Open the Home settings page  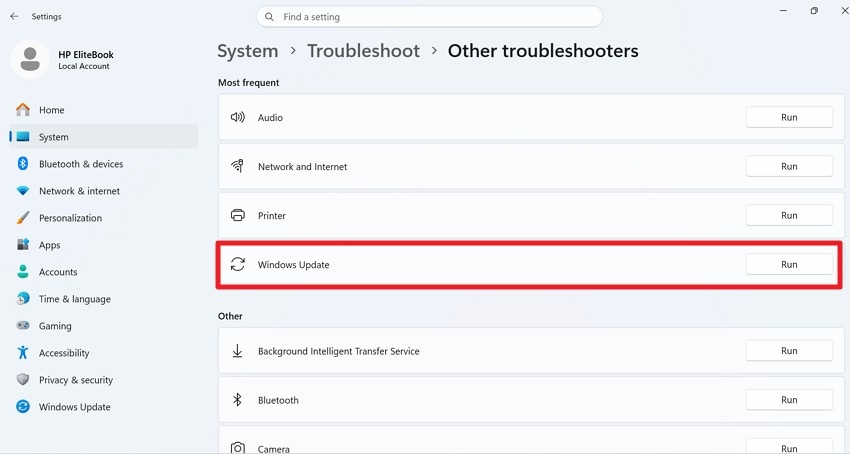coord(104,110)
